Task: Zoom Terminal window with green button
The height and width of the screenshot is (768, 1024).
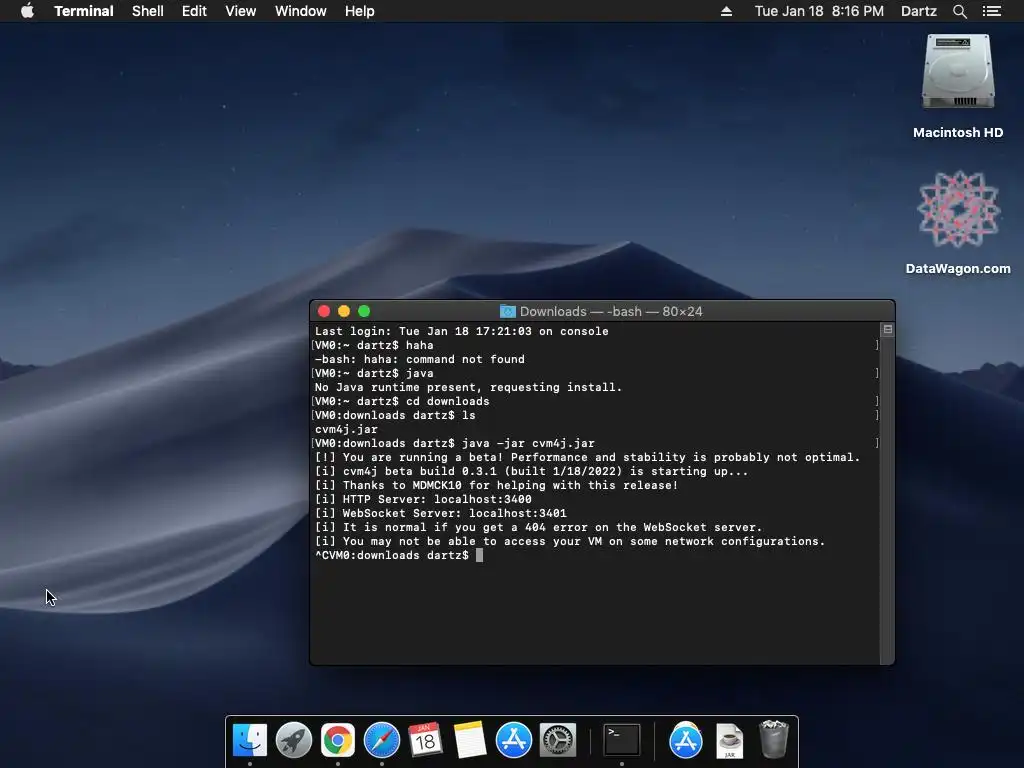Action: pos(364,312)
